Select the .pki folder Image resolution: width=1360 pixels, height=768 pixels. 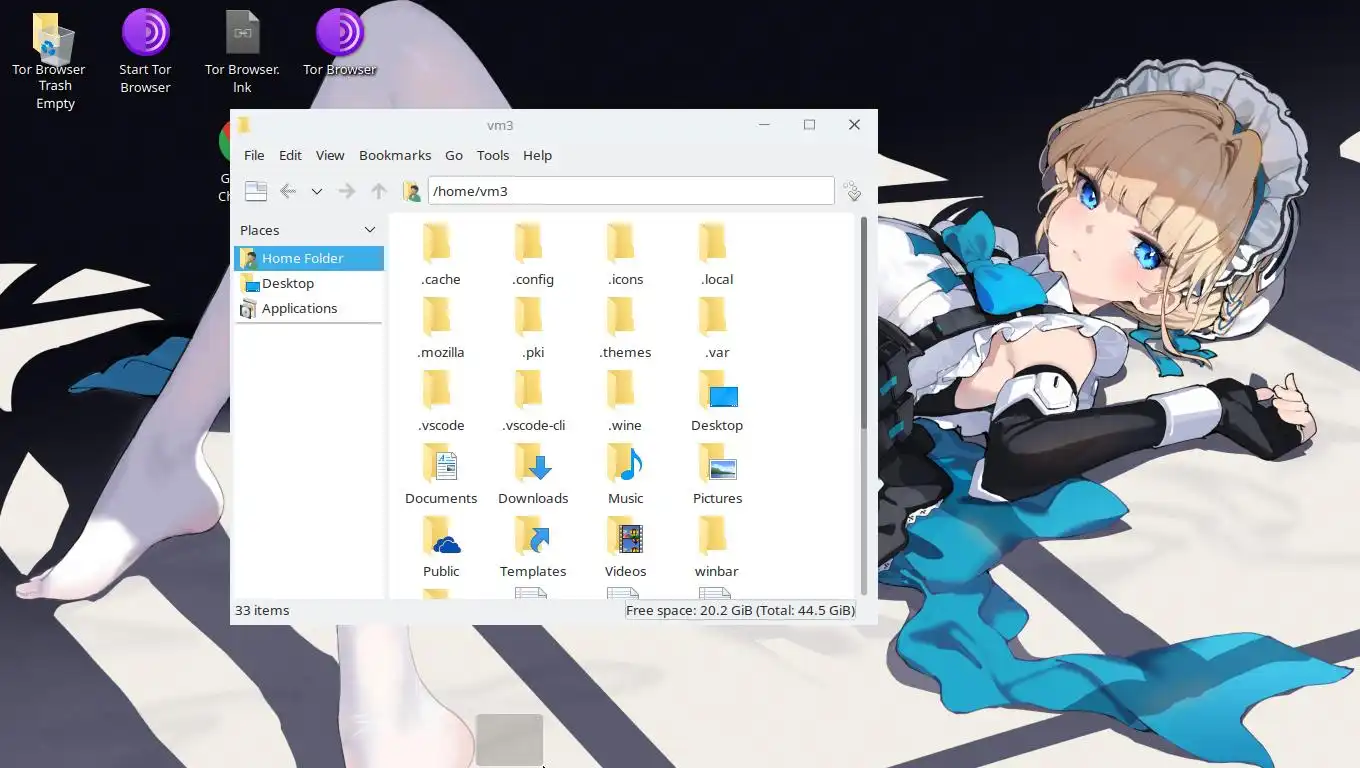click(533, 328)
